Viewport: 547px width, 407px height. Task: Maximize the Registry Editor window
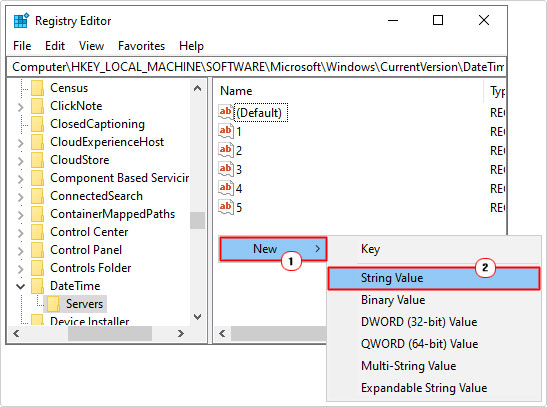[x=438, y=21]
